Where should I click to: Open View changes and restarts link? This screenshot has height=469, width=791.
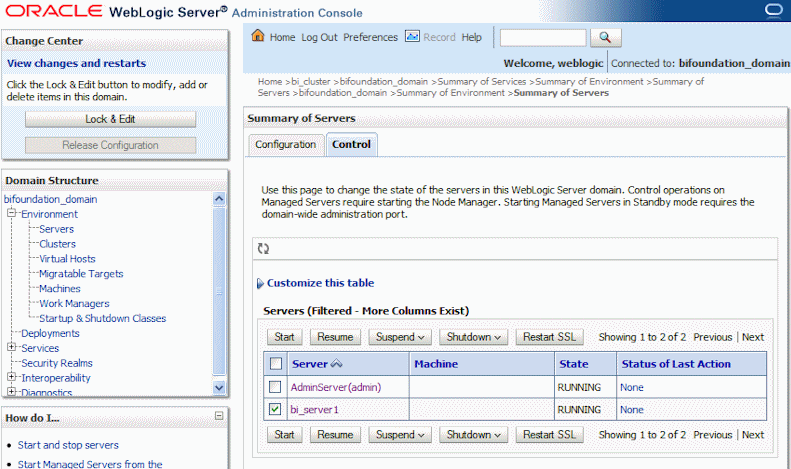(76, 64)
